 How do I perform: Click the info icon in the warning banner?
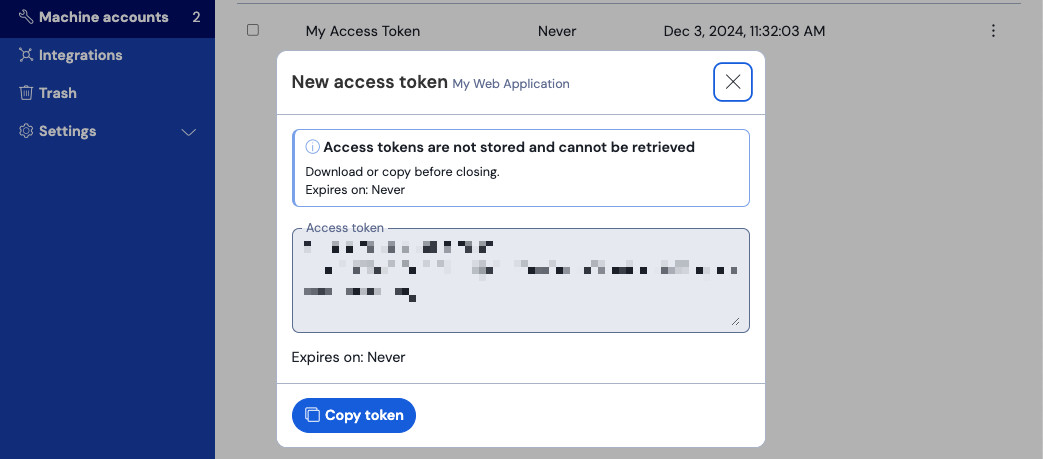coord(312,147)
